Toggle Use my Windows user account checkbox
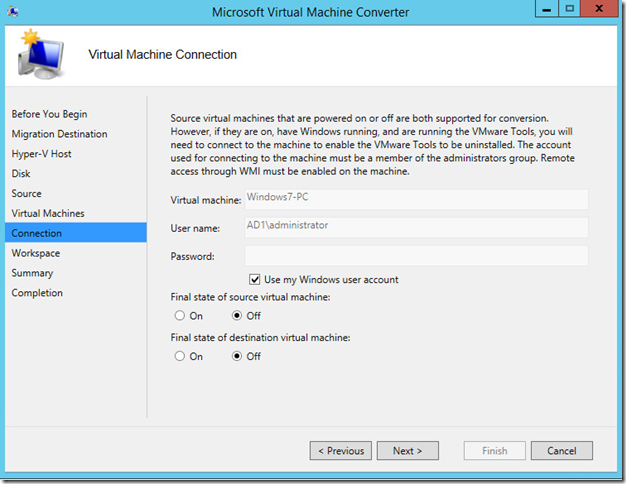Viewport: 626px width, 484px height. (x=255, y=280)
